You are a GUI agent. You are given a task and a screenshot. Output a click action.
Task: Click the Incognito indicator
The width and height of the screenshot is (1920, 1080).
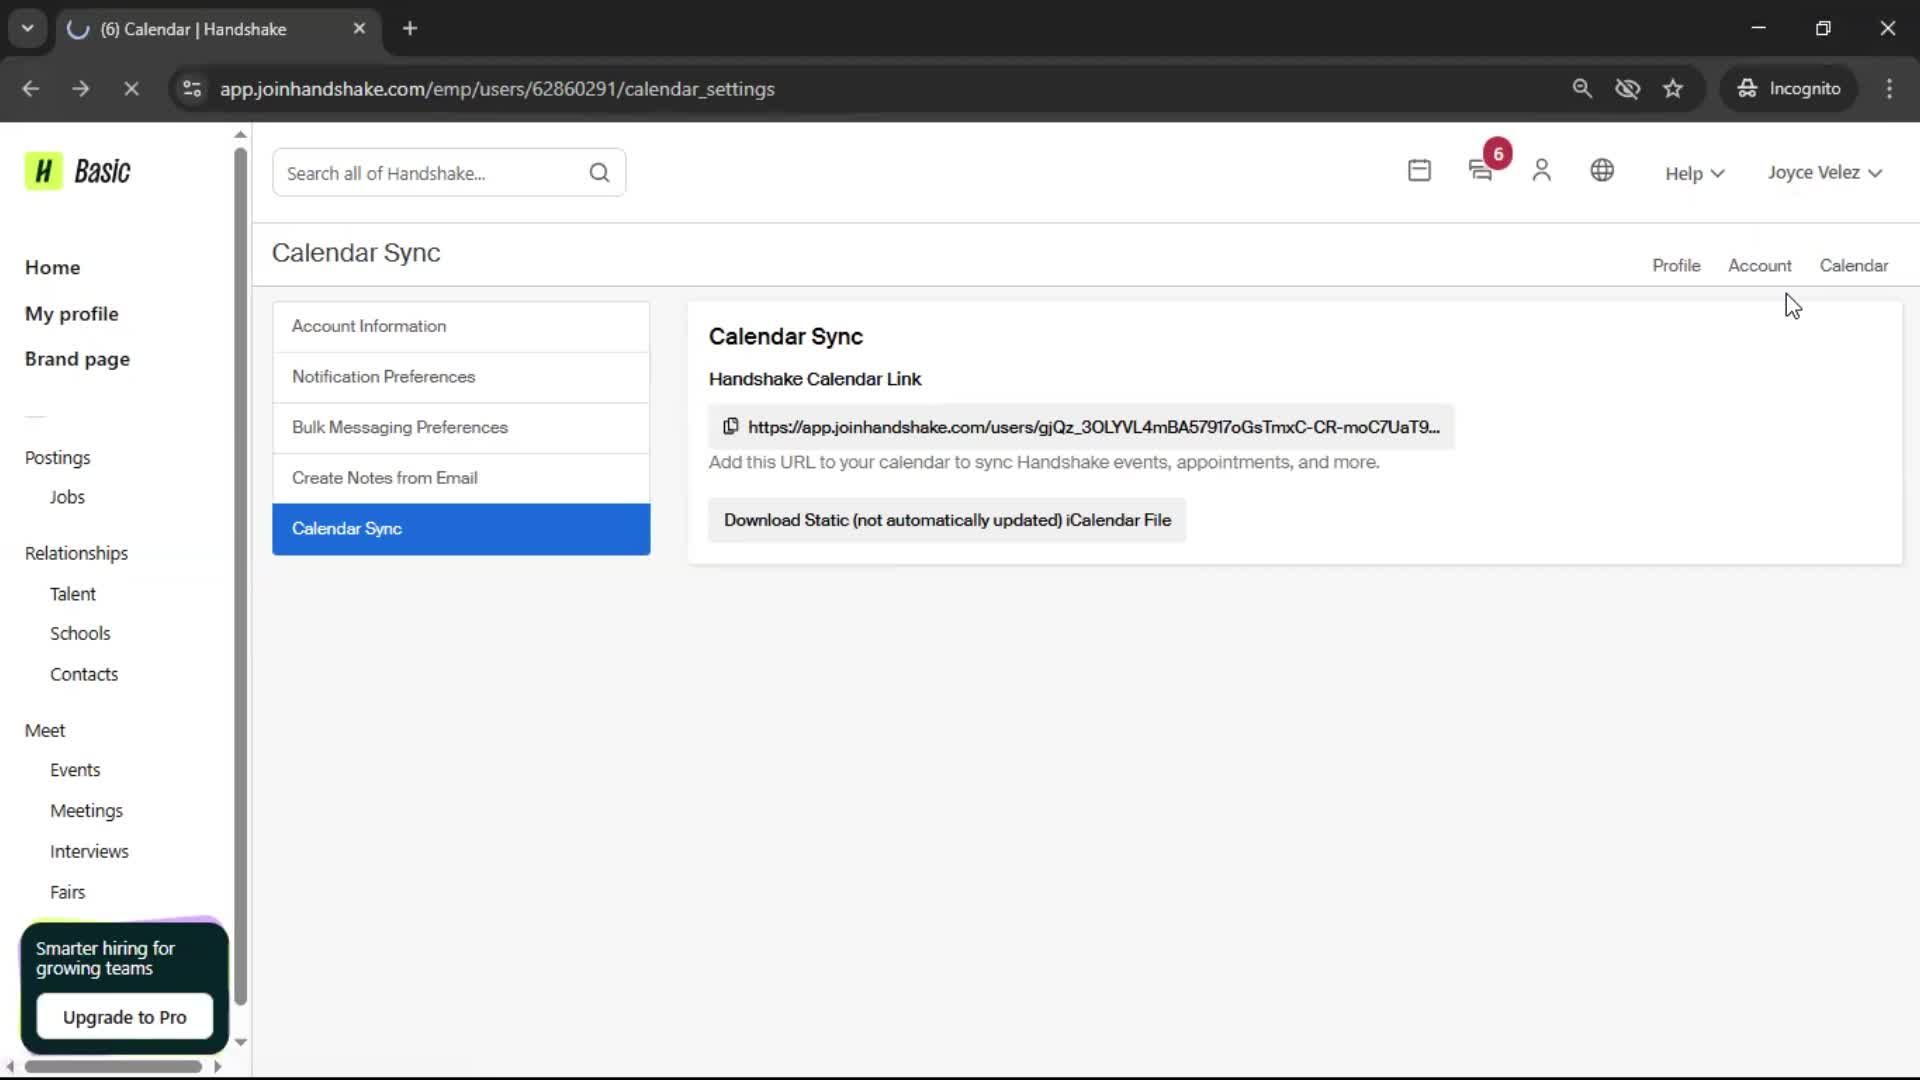click(1789, 89)
